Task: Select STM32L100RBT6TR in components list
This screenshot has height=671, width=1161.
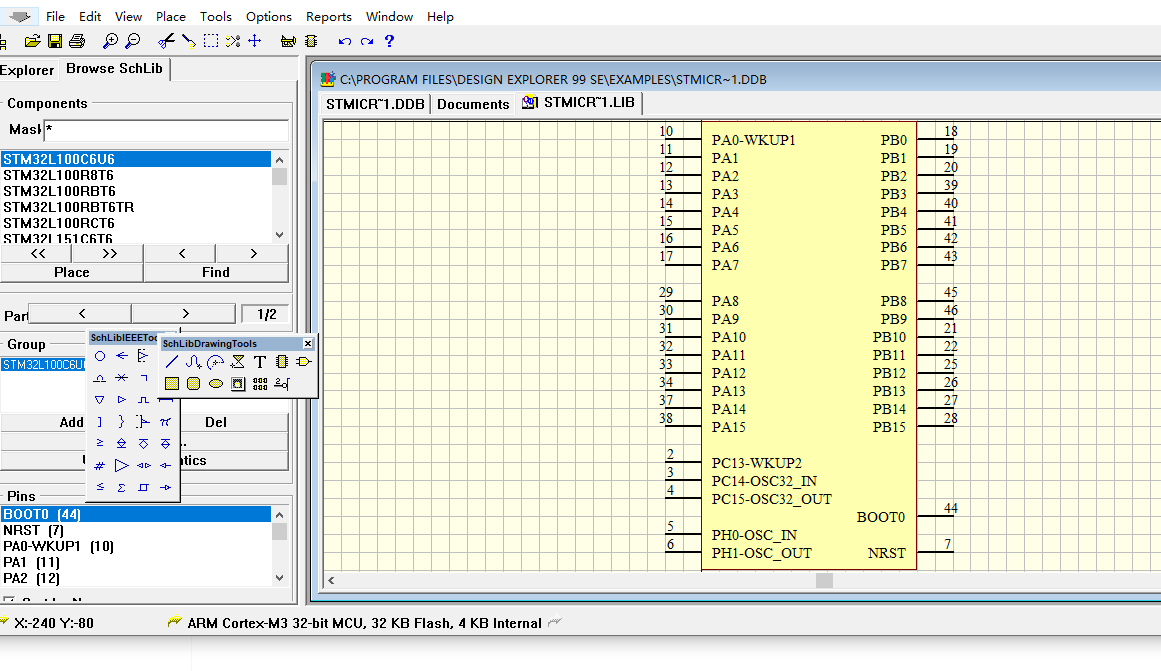Action: pyautogui.click(x=136, y=207)
